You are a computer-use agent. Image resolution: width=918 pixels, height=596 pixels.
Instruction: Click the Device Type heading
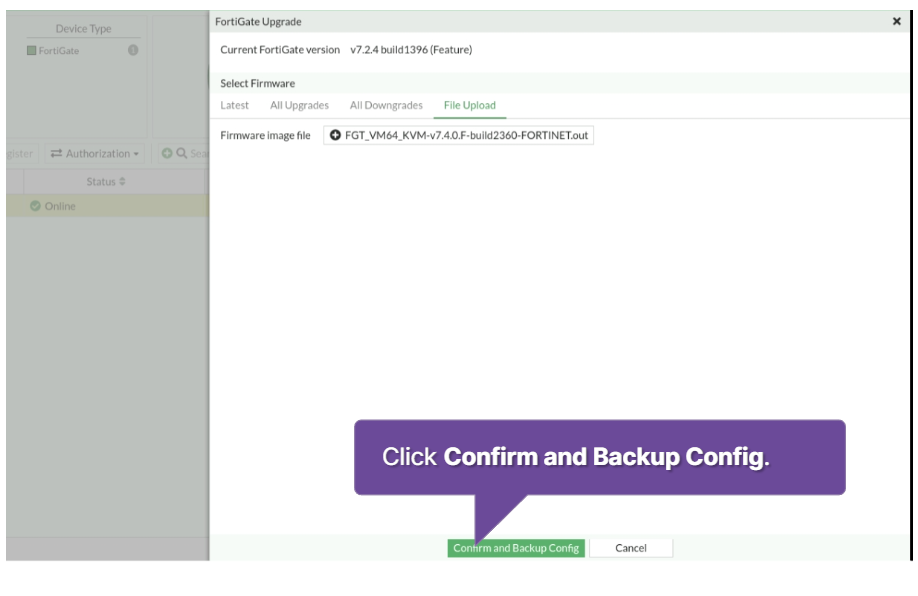point(83,29)
